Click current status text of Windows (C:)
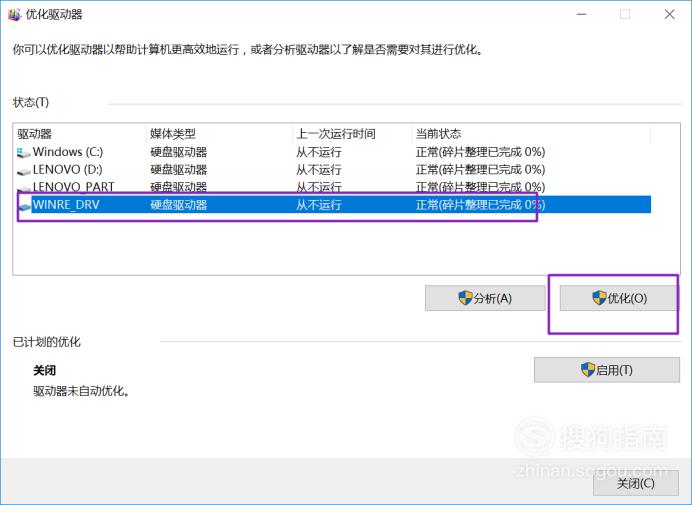Image resolution: width=692 pixels, height=505 pixels. pos(480,152)
